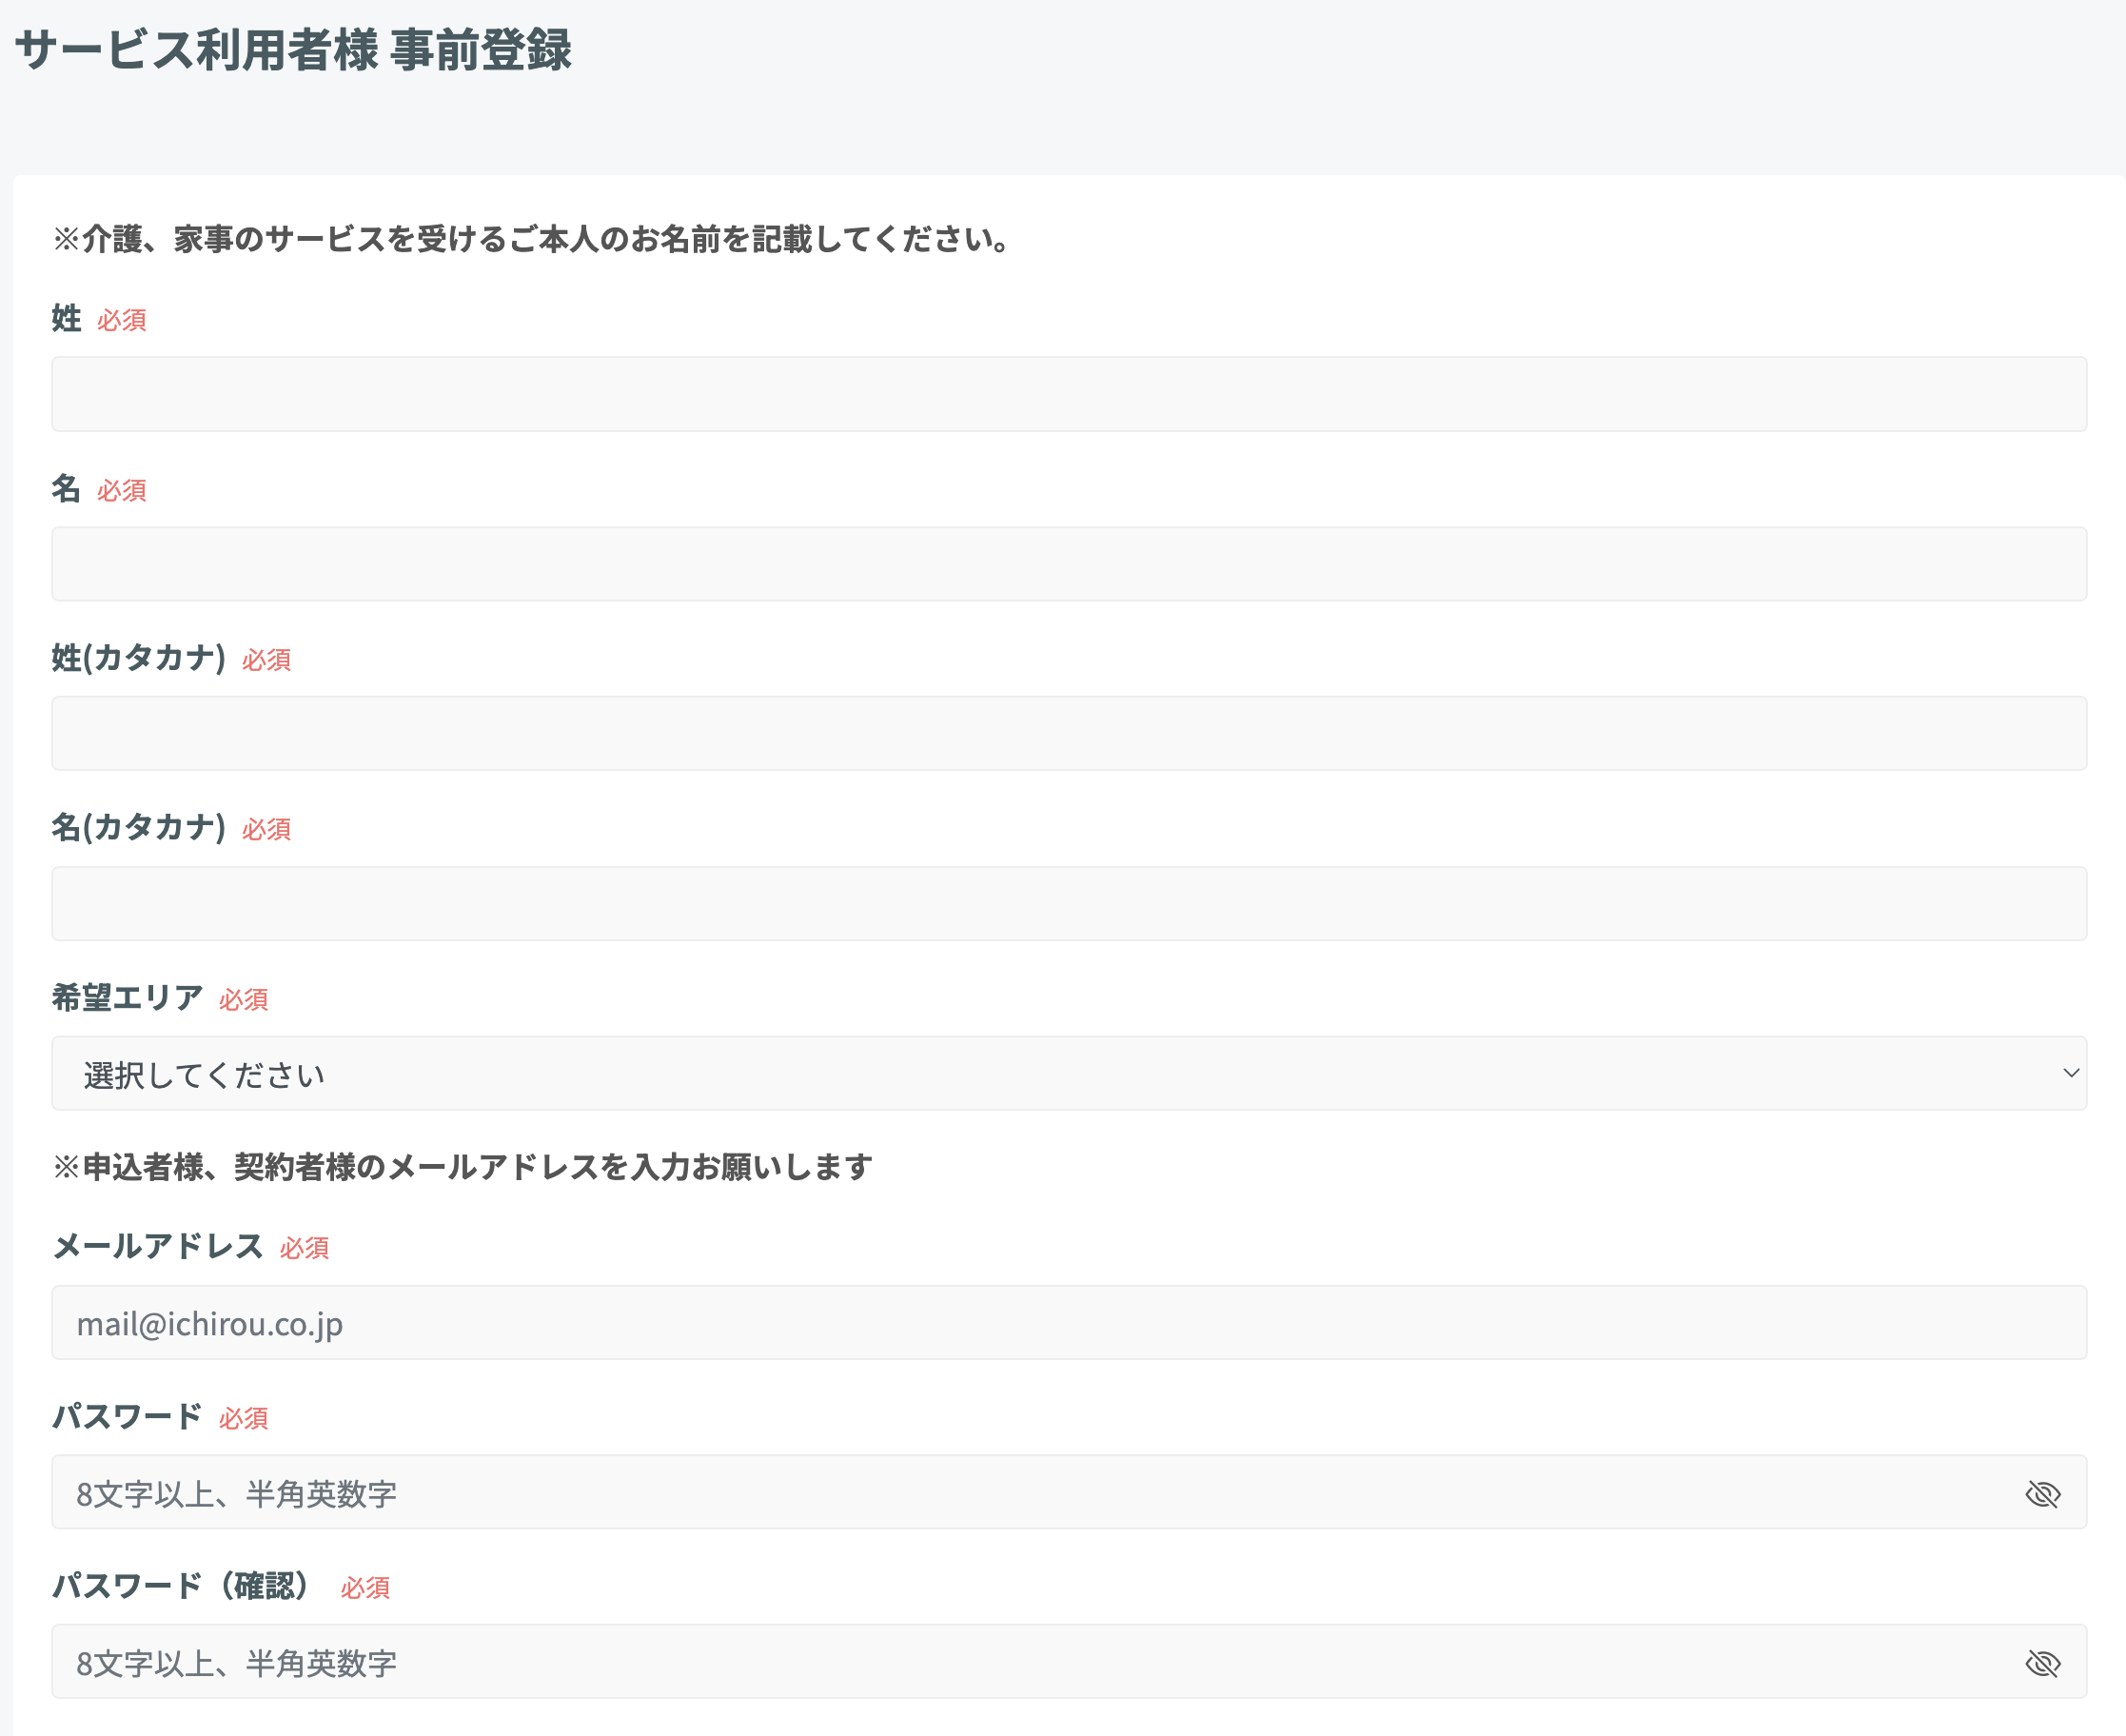Click the 必須 badge next to 姓
The image size is (2126, 1736).
(122, 320)
